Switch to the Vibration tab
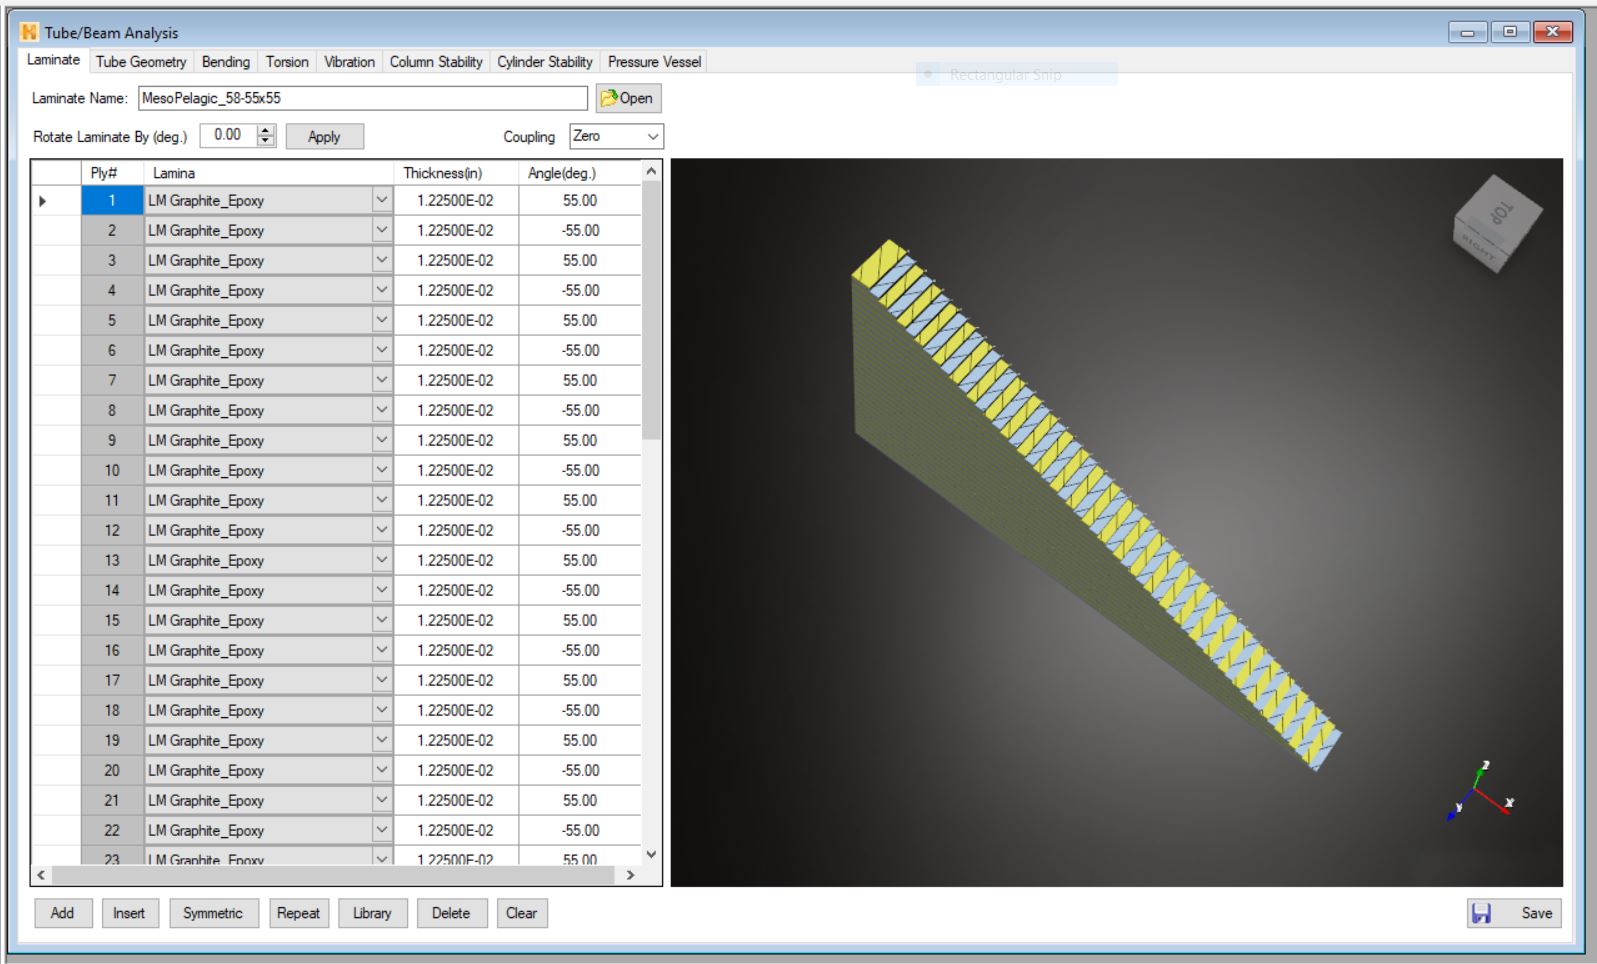This screenshot has height=964, width=1597. click(x=349, y=62)
